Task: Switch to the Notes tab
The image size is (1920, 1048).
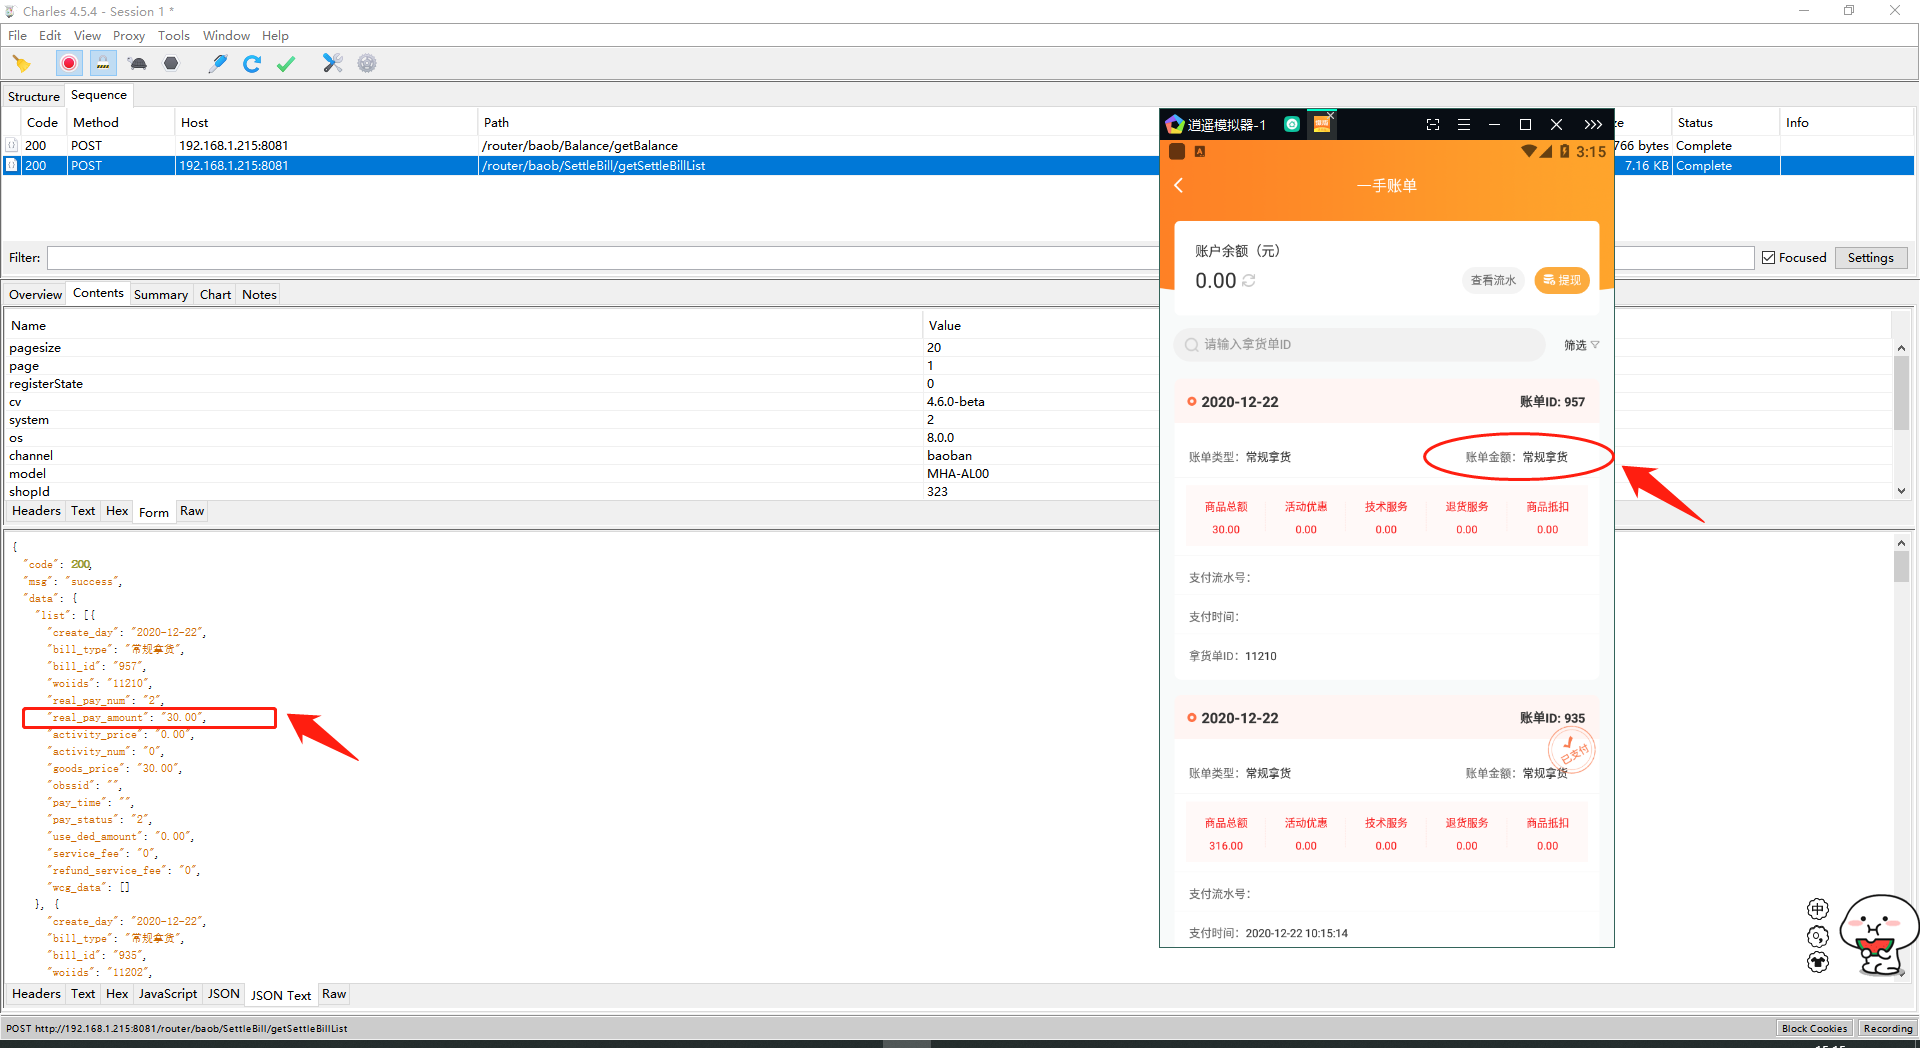Action: click(259, 295)
